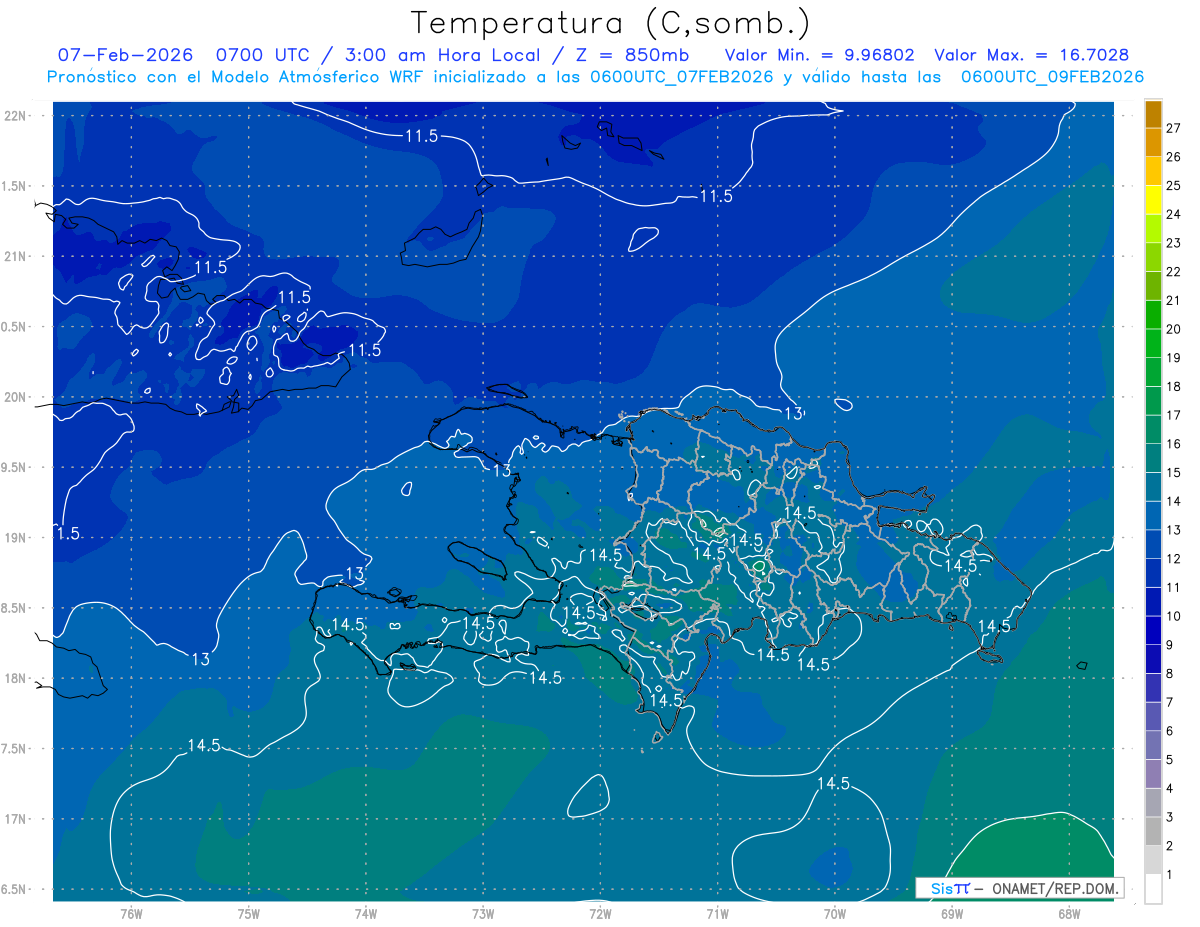Click the legend value "12"
The width and height of the screenshot is (1200, 927).
click(x=1174, y=558)
